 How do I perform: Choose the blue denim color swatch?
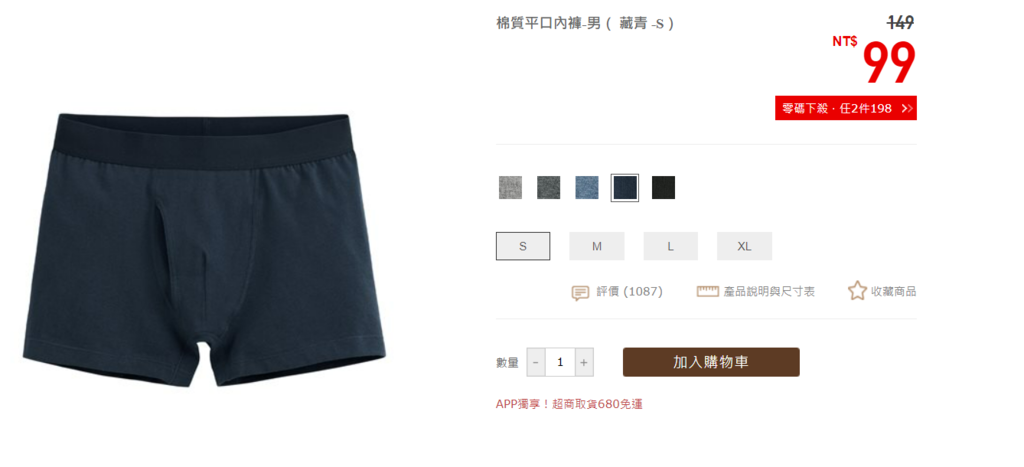point(586,187)
